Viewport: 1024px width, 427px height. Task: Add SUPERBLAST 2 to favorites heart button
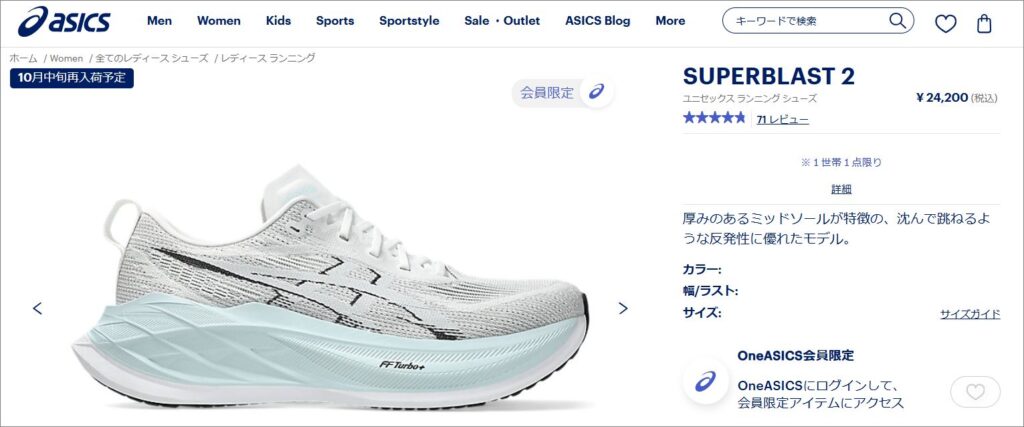[975, 392]
